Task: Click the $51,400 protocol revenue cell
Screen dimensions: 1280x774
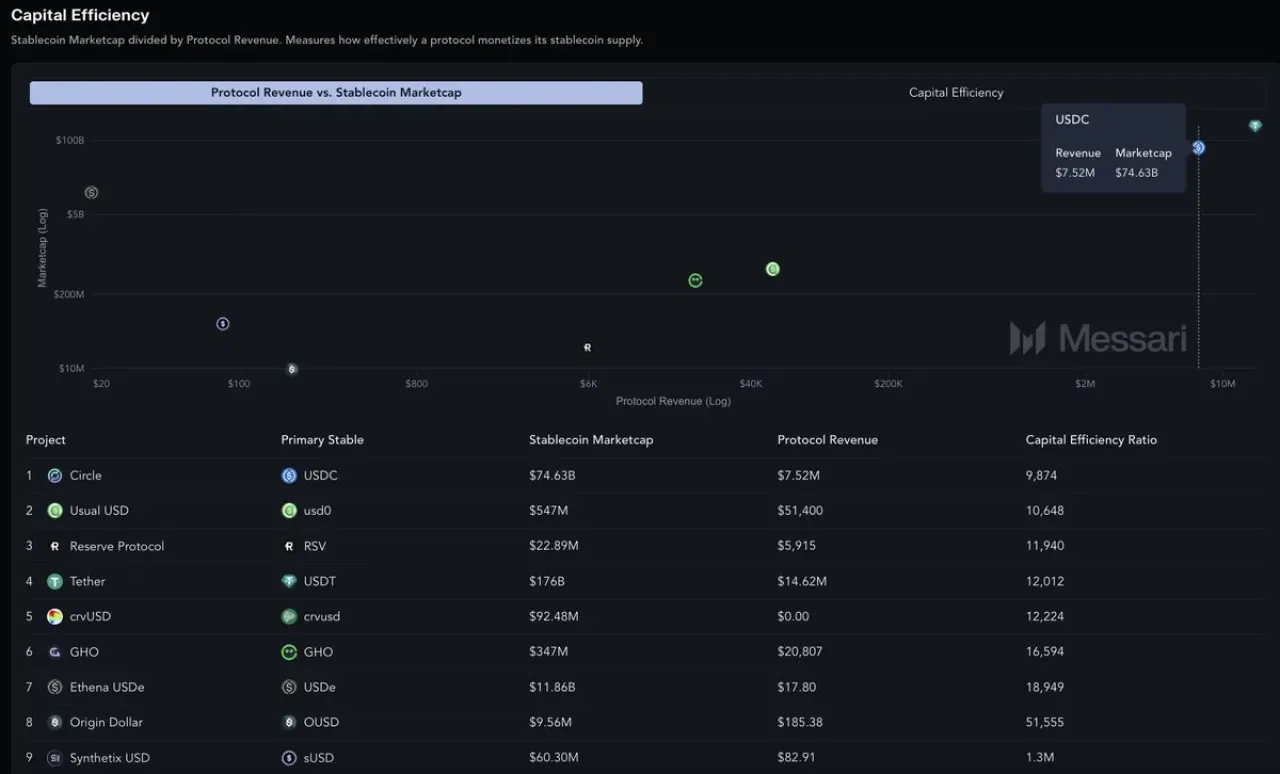Action: (x=800, y=511)
